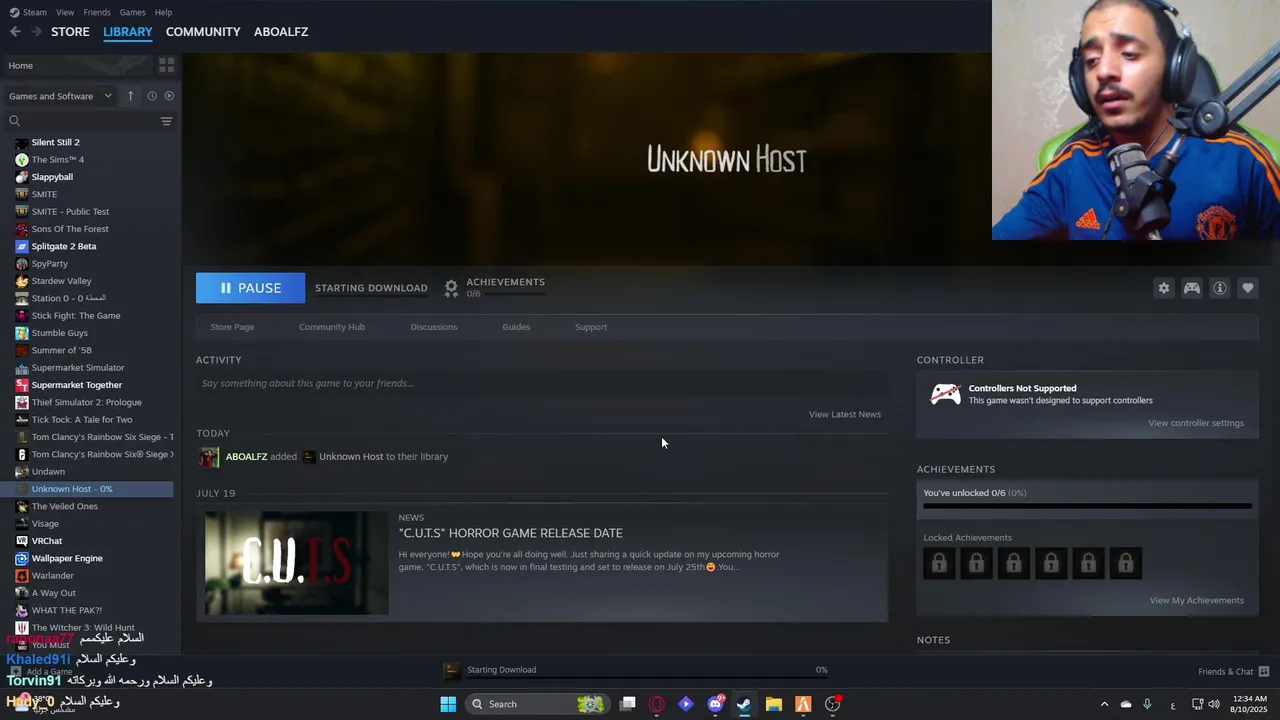Open the Support tab
This screenshot has width=1280, height=720.
click(x=591, y=327)
